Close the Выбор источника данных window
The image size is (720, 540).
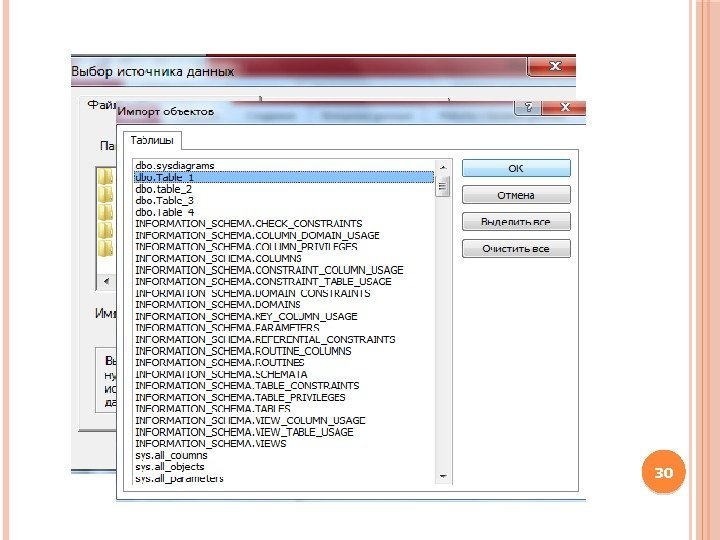[554, 66]
